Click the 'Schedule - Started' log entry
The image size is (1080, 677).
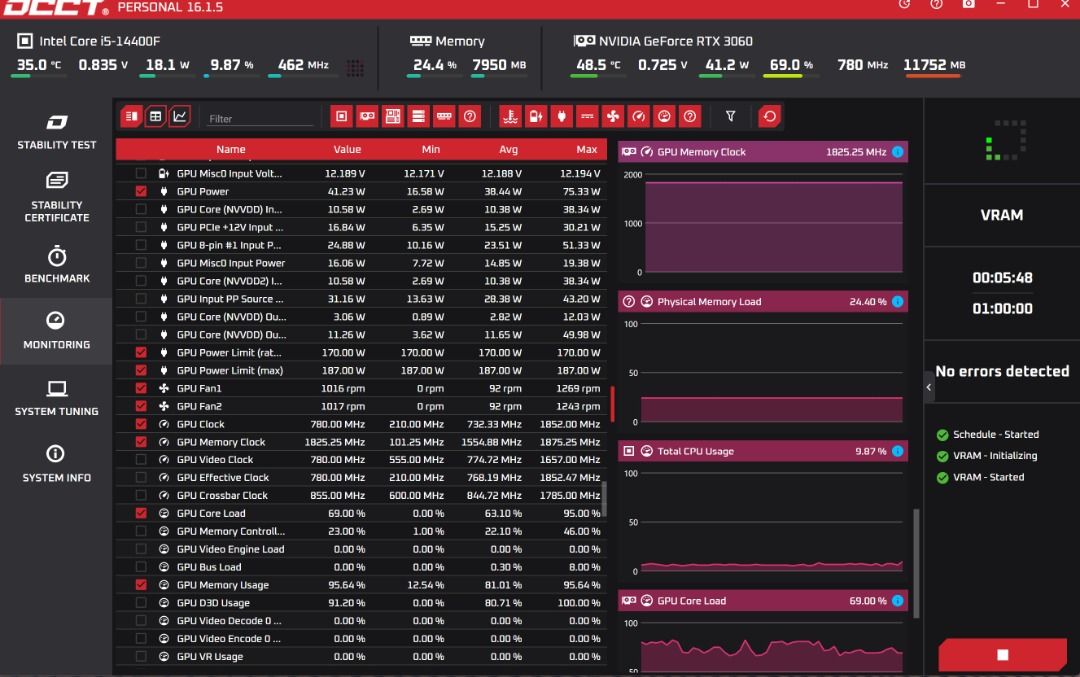[995, 434]
